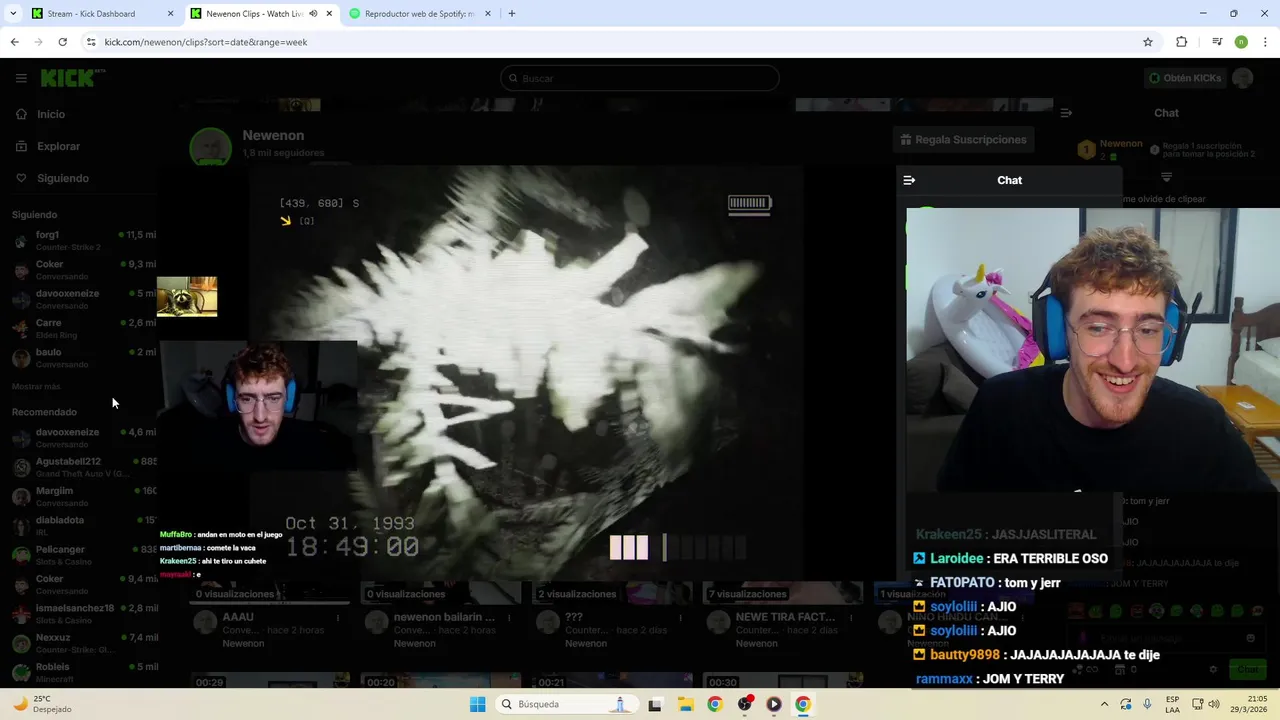Open the Explorar section
The width and height of the screenshot is (1280, 720).
58,146
